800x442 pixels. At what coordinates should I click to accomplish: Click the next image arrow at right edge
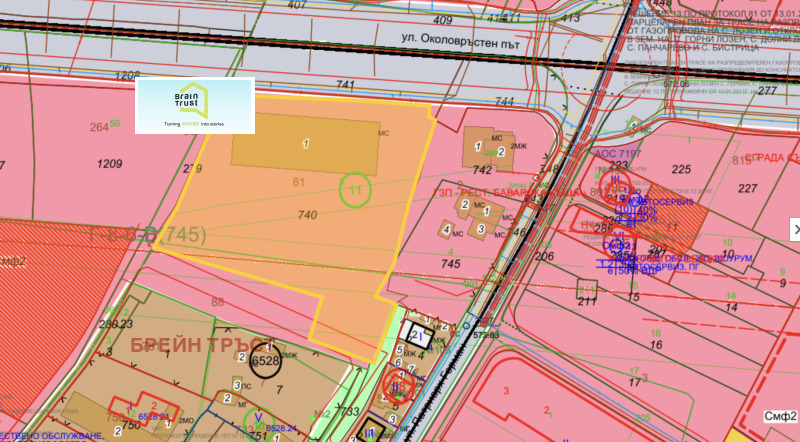795,229
